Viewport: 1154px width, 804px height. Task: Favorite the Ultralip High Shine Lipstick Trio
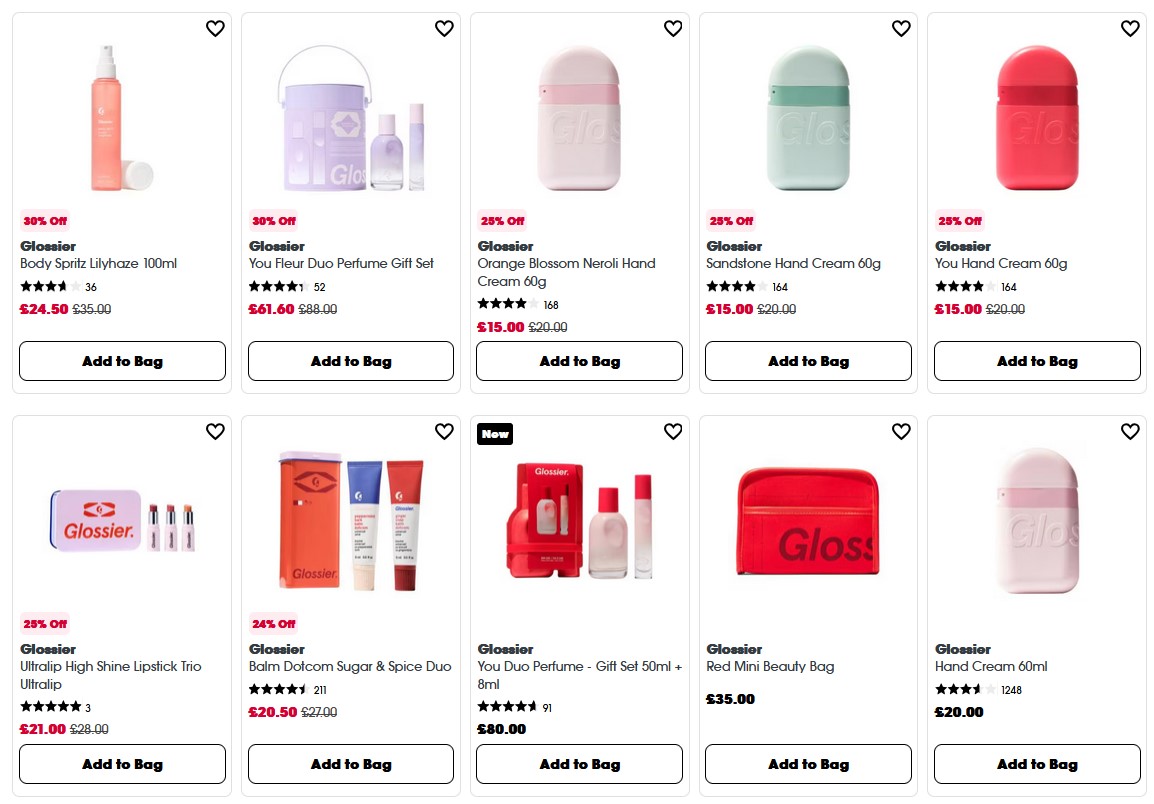pos(215,431)
